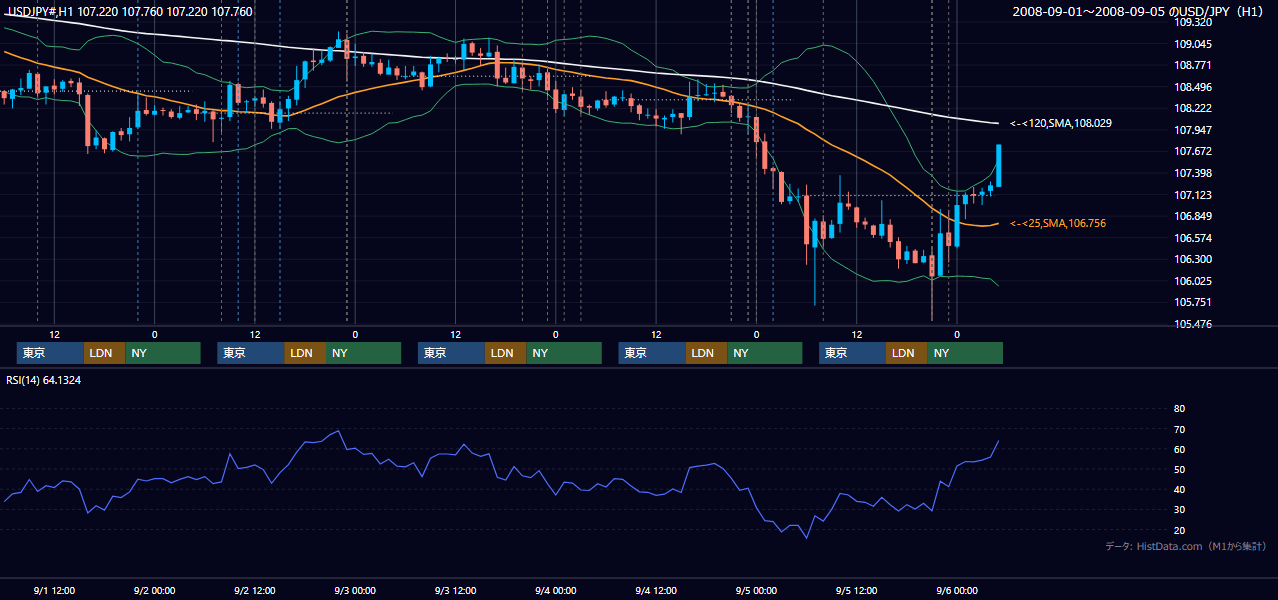1278x600 pixels.
Task: Click the 9/6 00:00 time axis label
Action: (957, 590)
